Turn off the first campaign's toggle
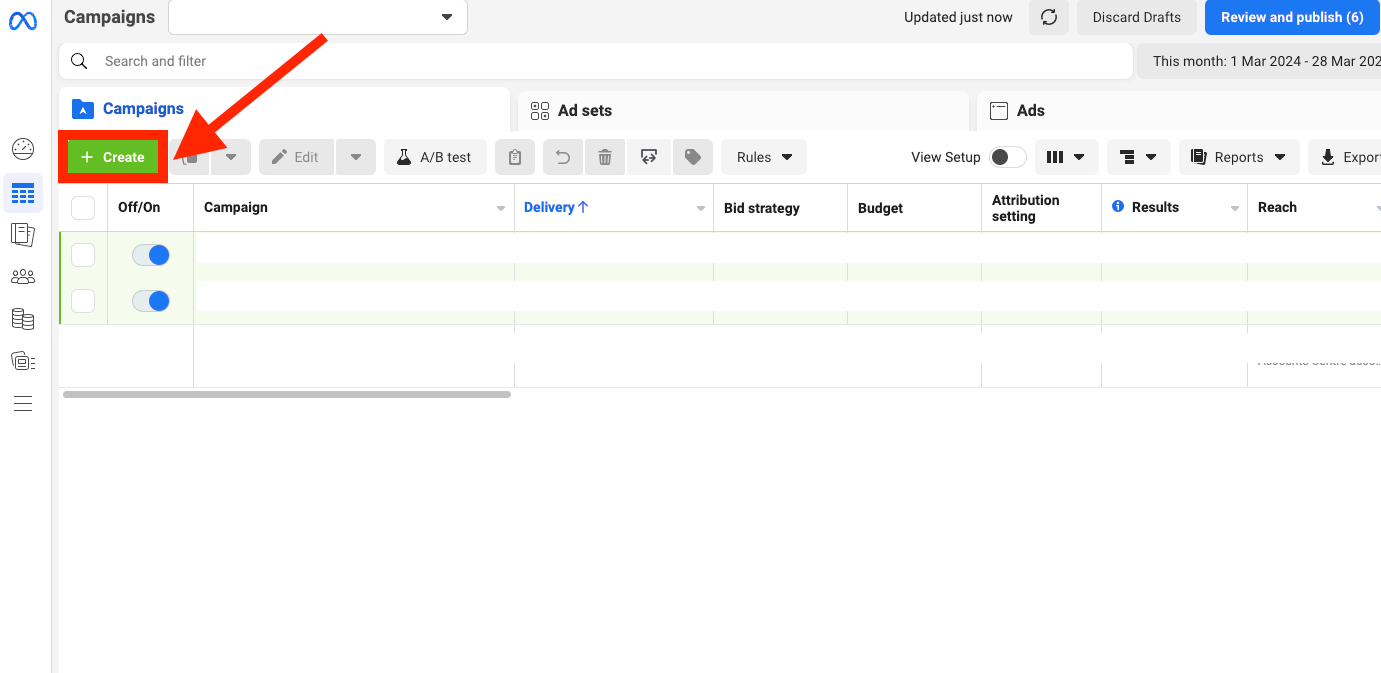1381x673 pixels. [151, 255]
